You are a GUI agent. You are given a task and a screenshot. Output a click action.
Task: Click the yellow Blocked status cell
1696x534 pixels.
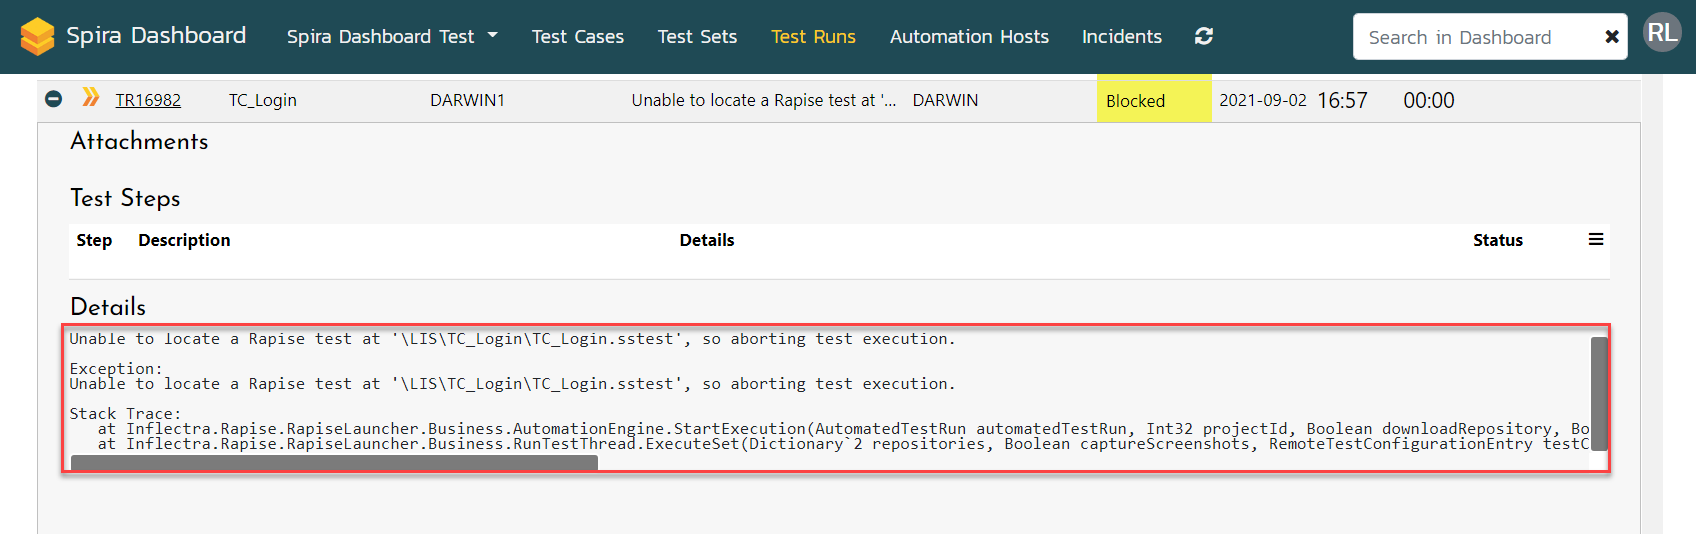tap(1153, 100)
